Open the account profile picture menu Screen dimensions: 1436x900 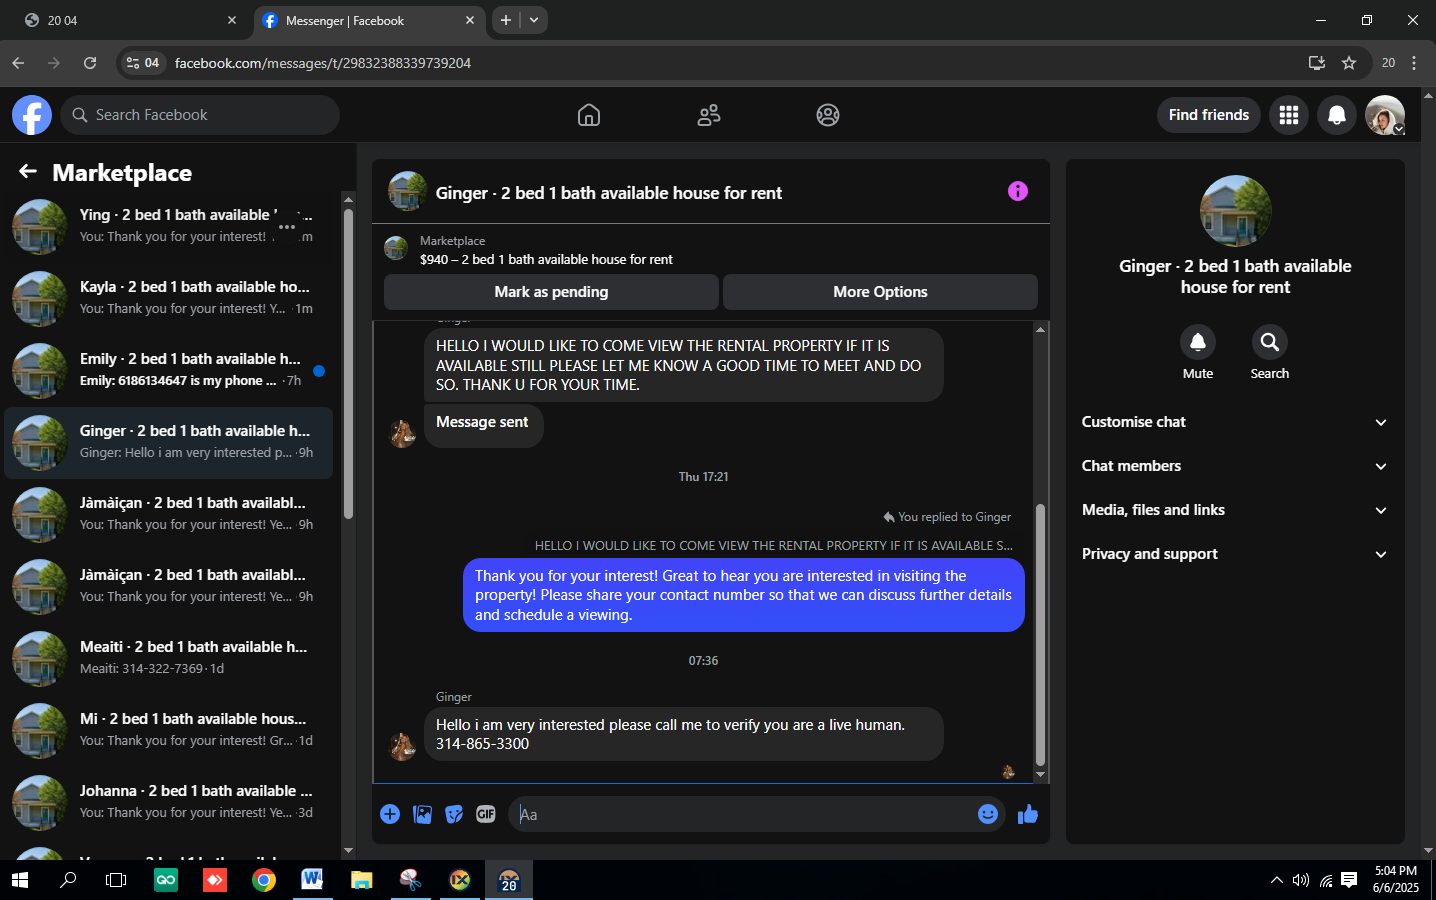(x=1385, y=115)
